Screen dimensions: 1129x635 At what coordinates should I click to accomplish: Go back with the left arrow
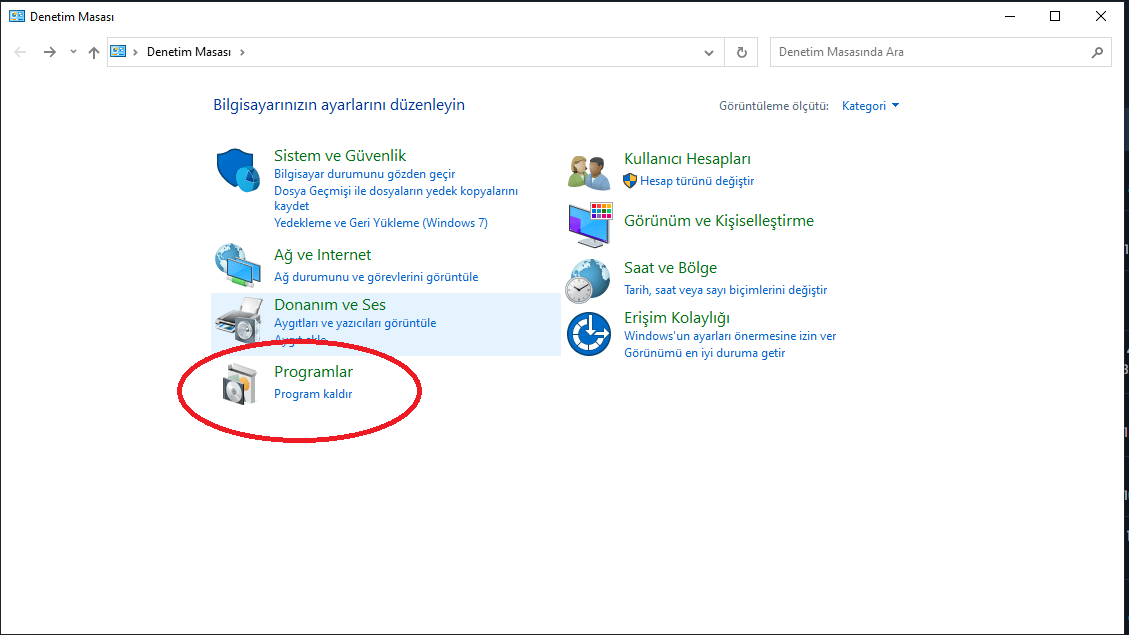coord(20,52)
